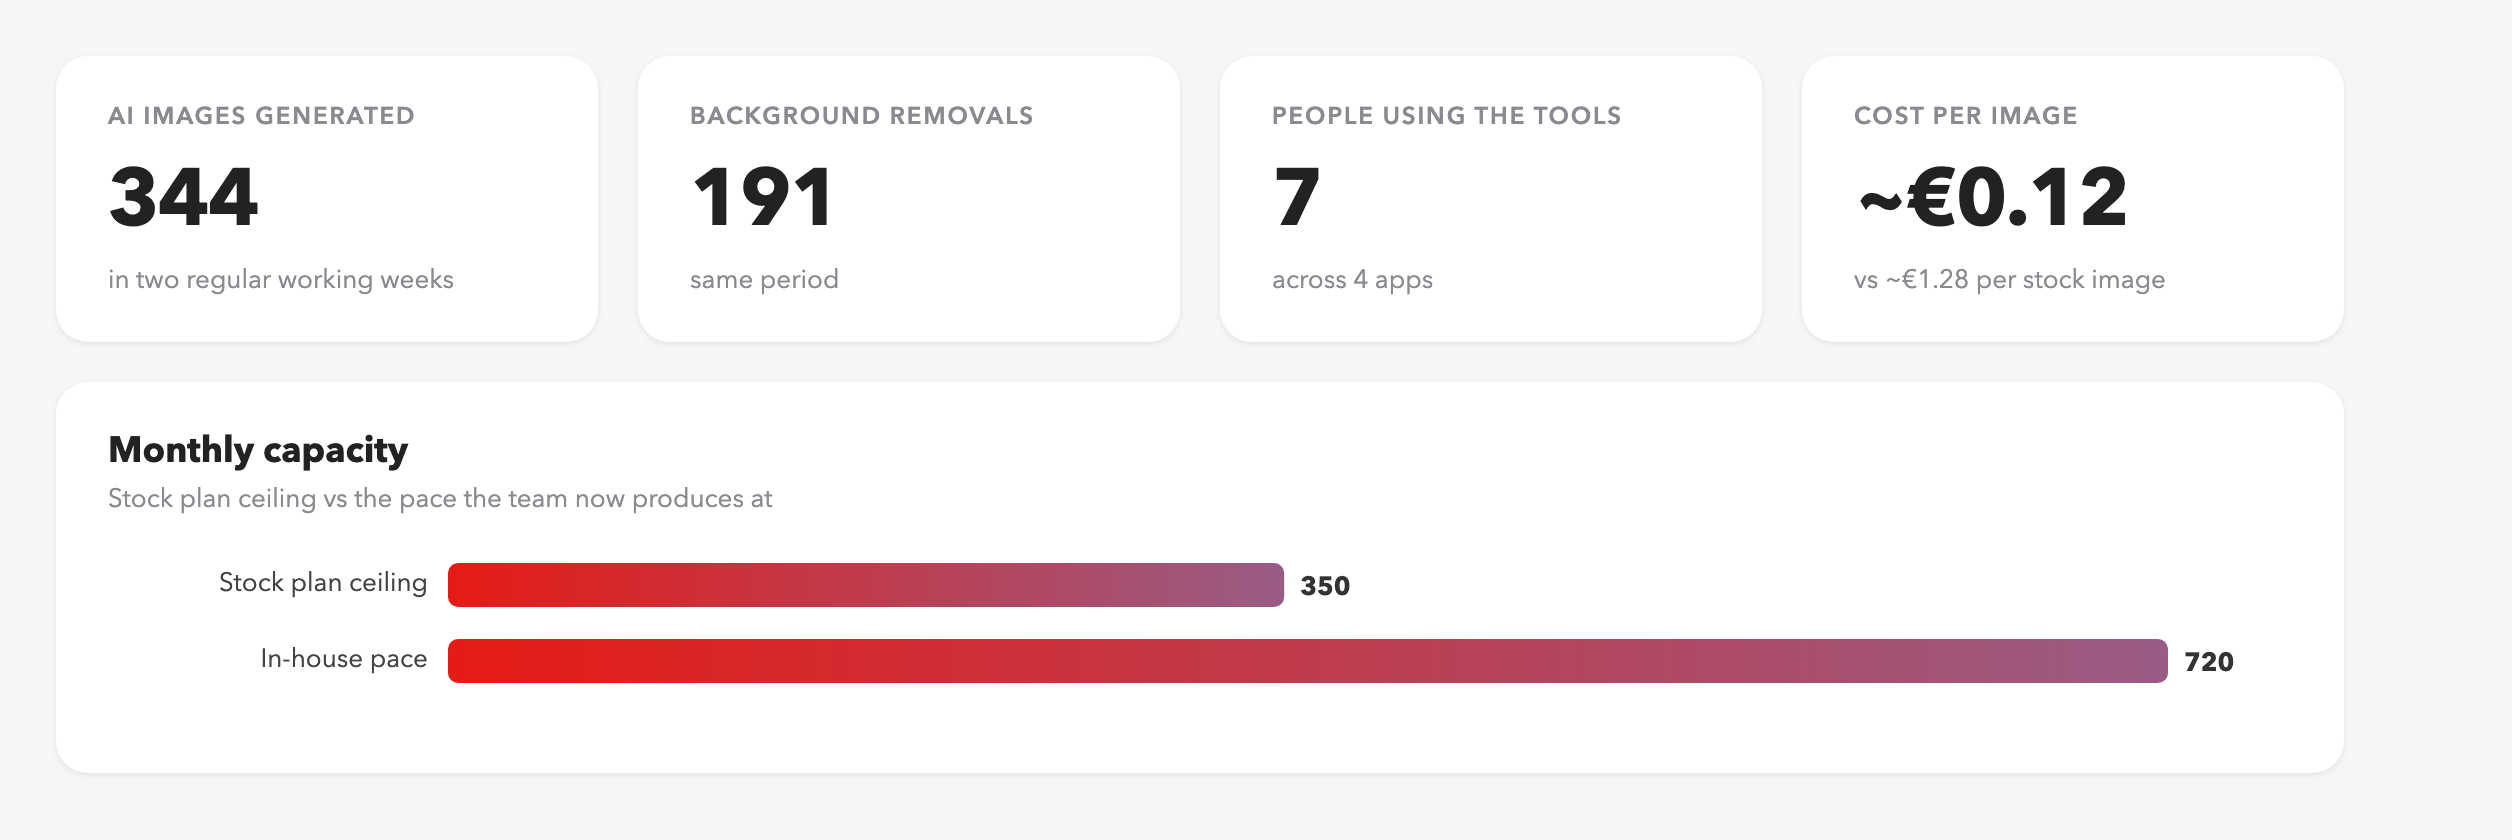Click the 'across 4 apps' caption
Screen dimensions: 2512x840
1352,279
